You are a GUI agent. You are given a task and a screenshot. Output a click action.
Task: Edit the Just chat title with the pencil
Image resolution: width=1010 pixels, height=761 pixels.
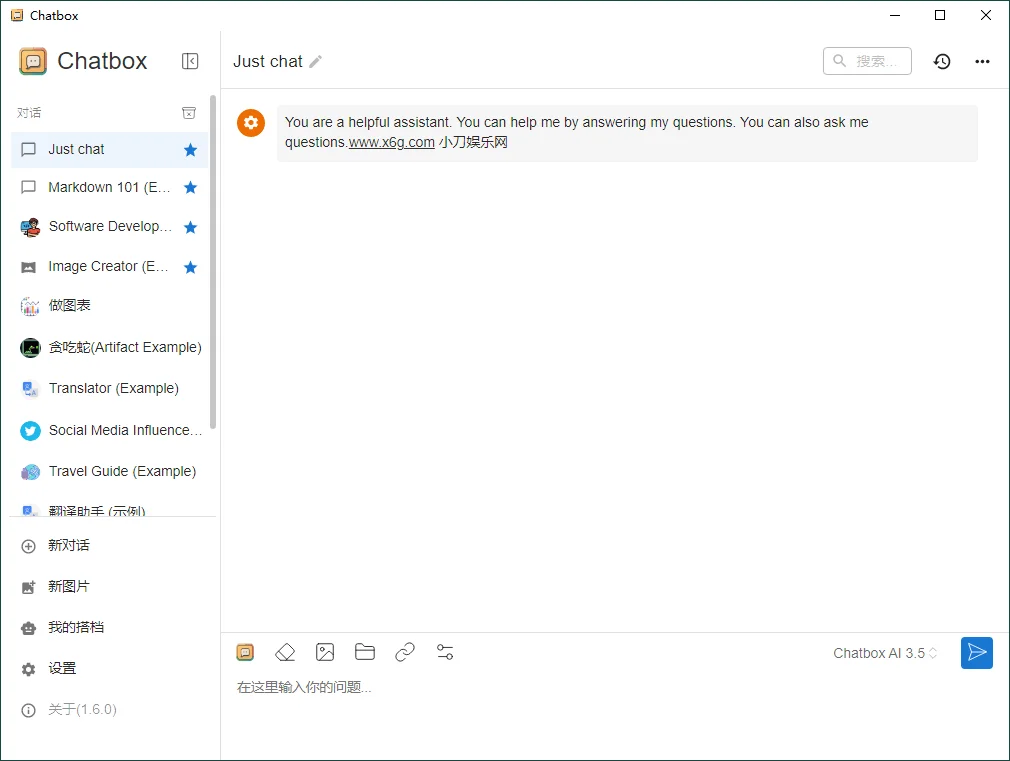click(316, 62)
